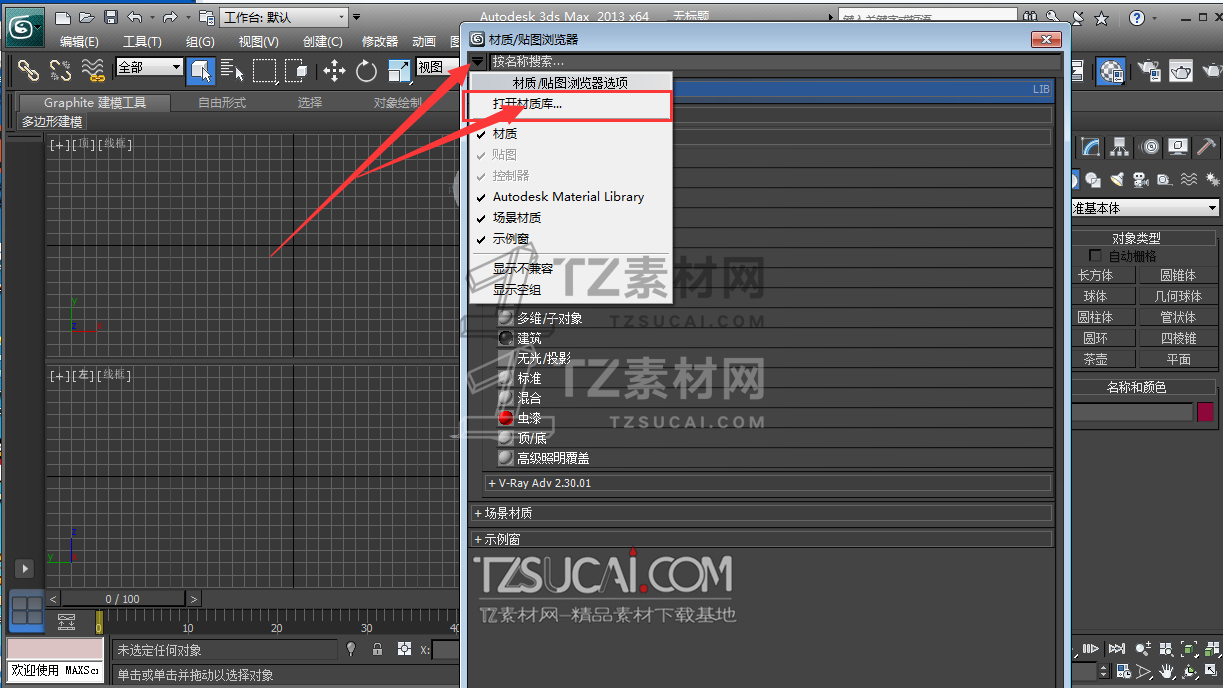Viewport: 1223px width, 688px height.
Task: Open the 3ds Max application menu logo
Action: 22,27
